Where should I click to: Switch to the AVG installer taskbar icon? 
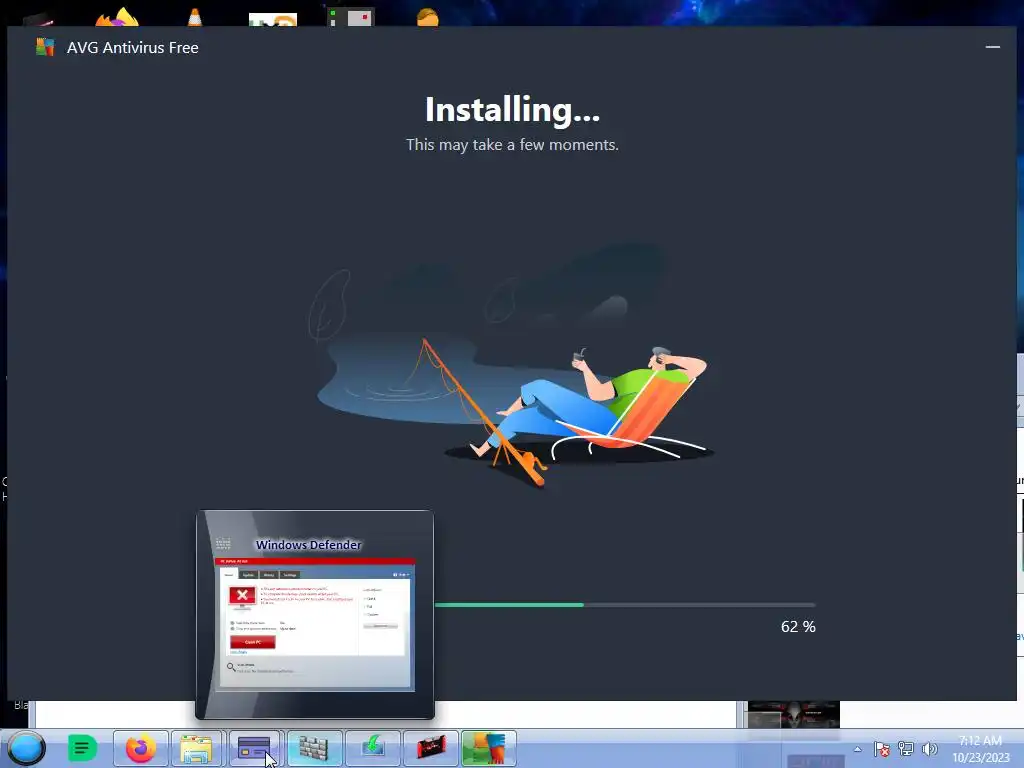[x=488, y=748]
